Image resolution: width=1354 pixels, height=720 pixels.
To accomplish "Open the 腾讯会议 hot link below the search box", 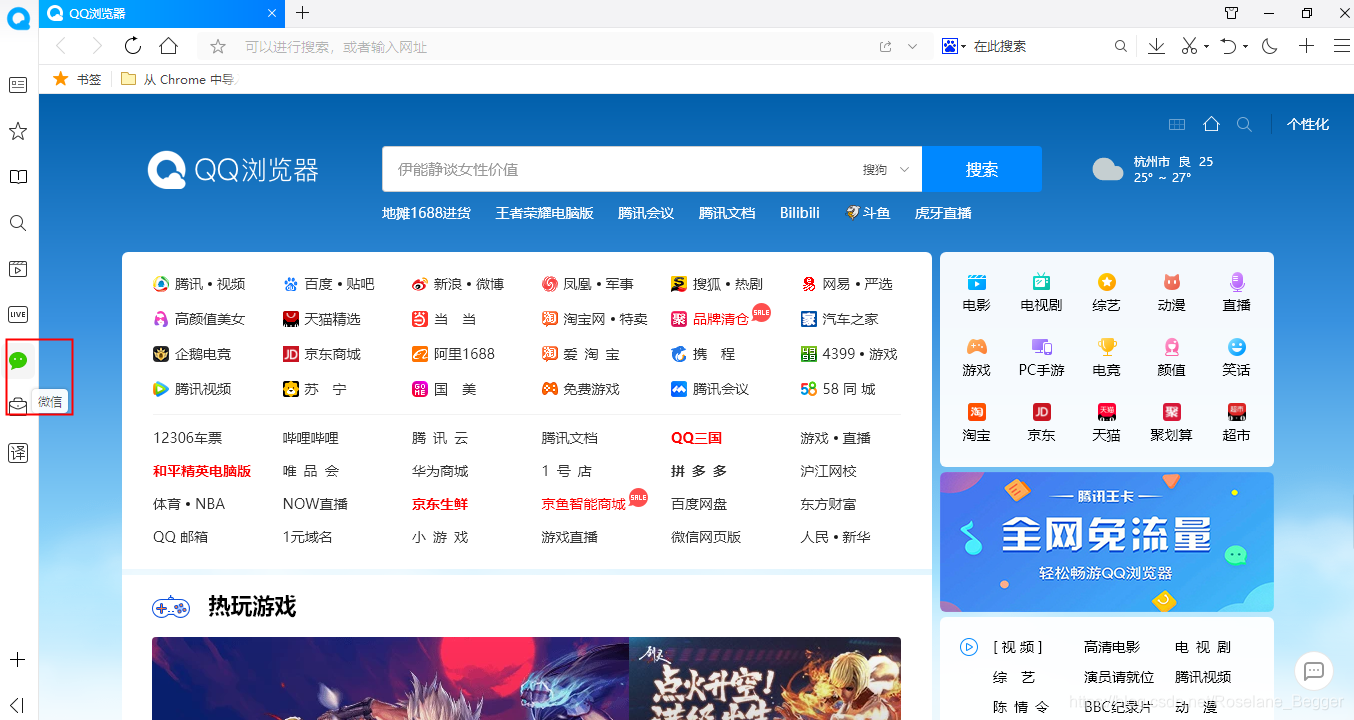I will (x=646, y=213).
